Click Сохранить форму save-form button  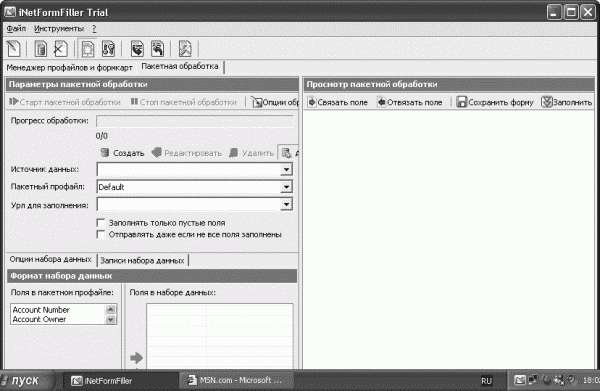(495, 102)
